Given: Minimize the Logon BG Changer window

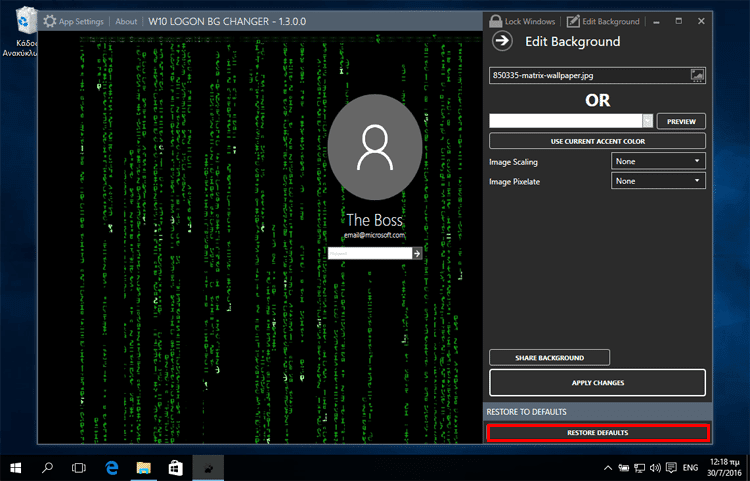Looking at the screenshot, I should tap(656, 22).
